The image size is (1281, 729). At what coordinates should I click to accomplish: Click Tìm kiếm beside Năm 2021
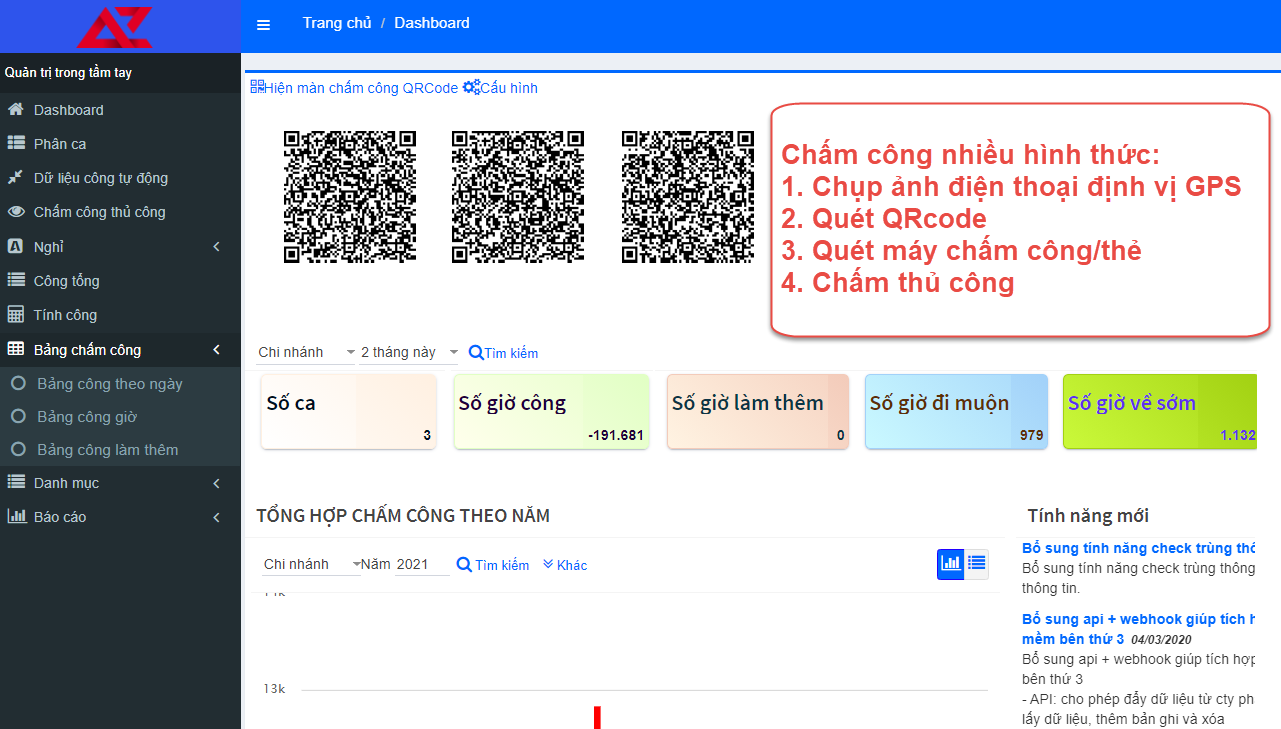[502, 565]
